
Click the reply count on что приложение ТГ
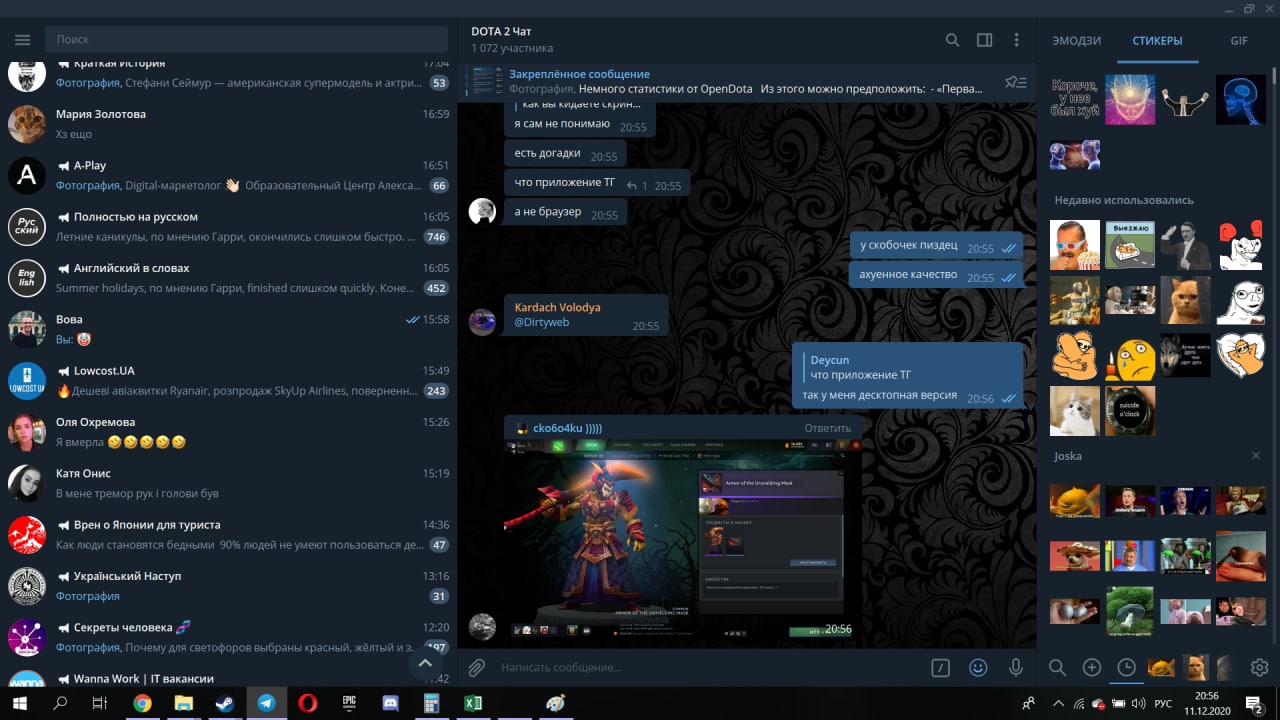pos(637,186)
